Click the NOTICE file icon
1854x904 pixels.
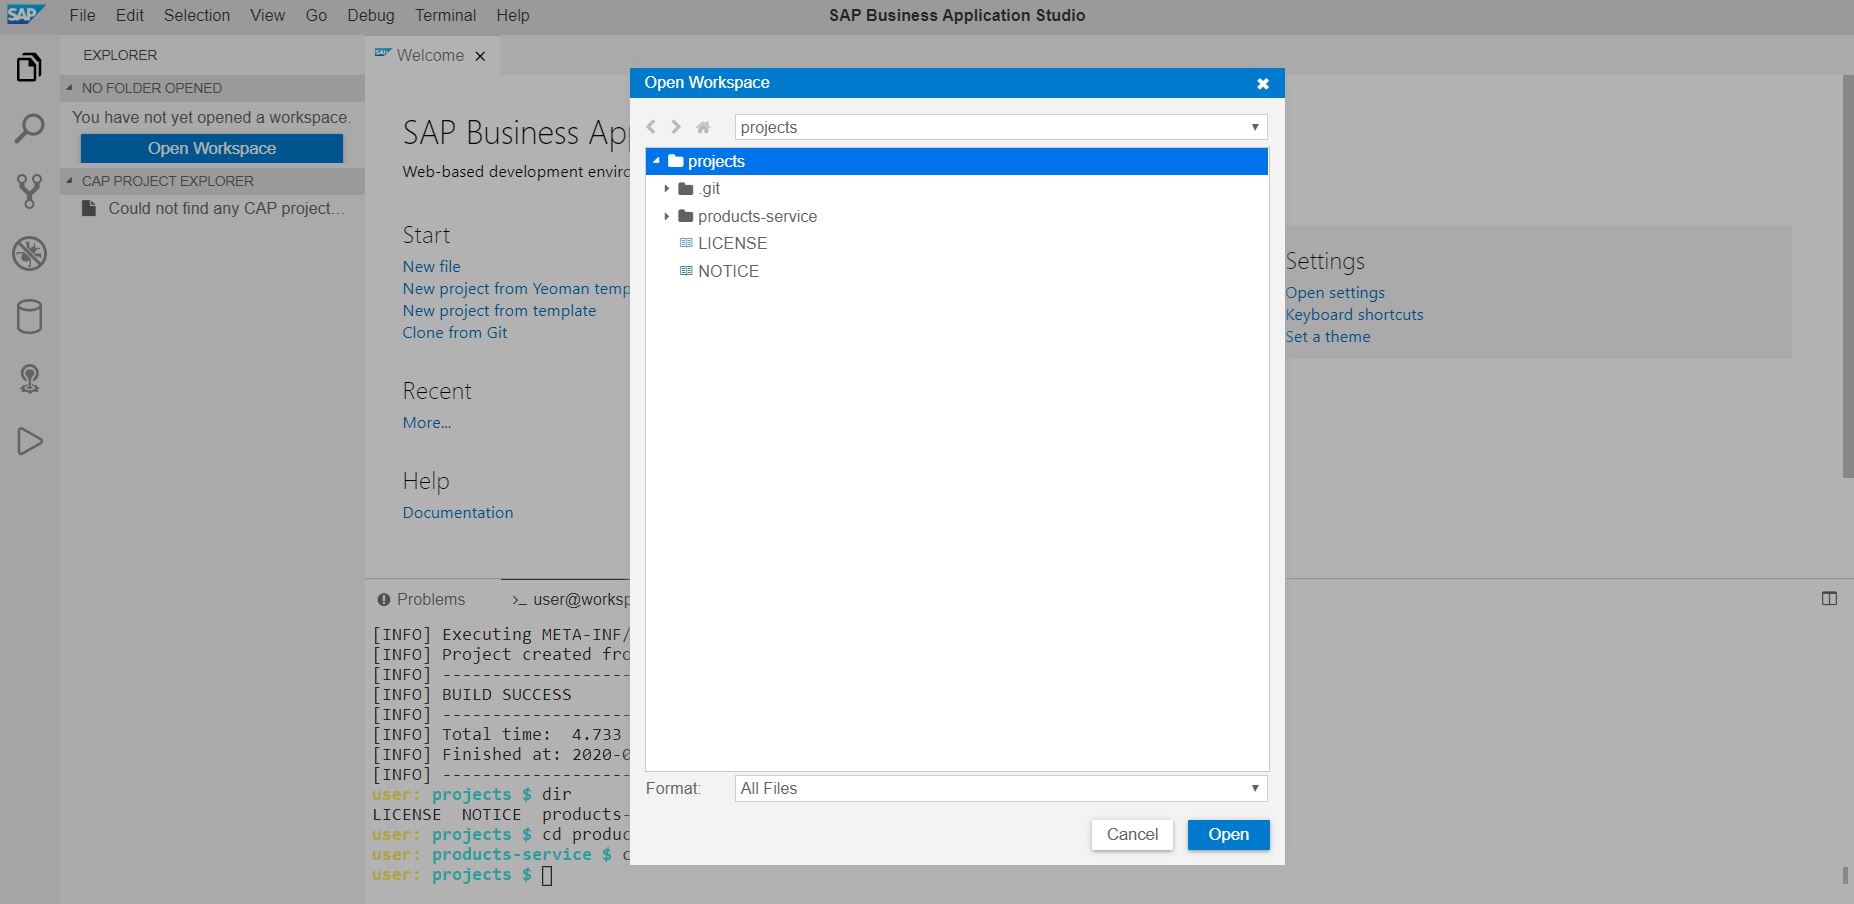(x=686, y=271)
